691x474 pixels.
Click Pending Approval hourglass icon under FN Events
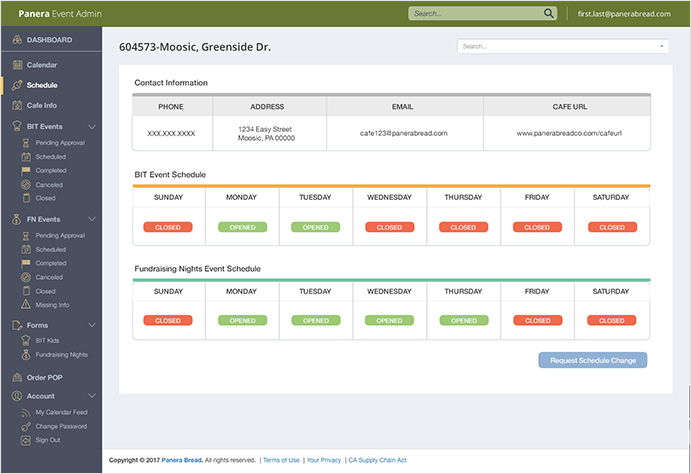(x=26, y=236)
